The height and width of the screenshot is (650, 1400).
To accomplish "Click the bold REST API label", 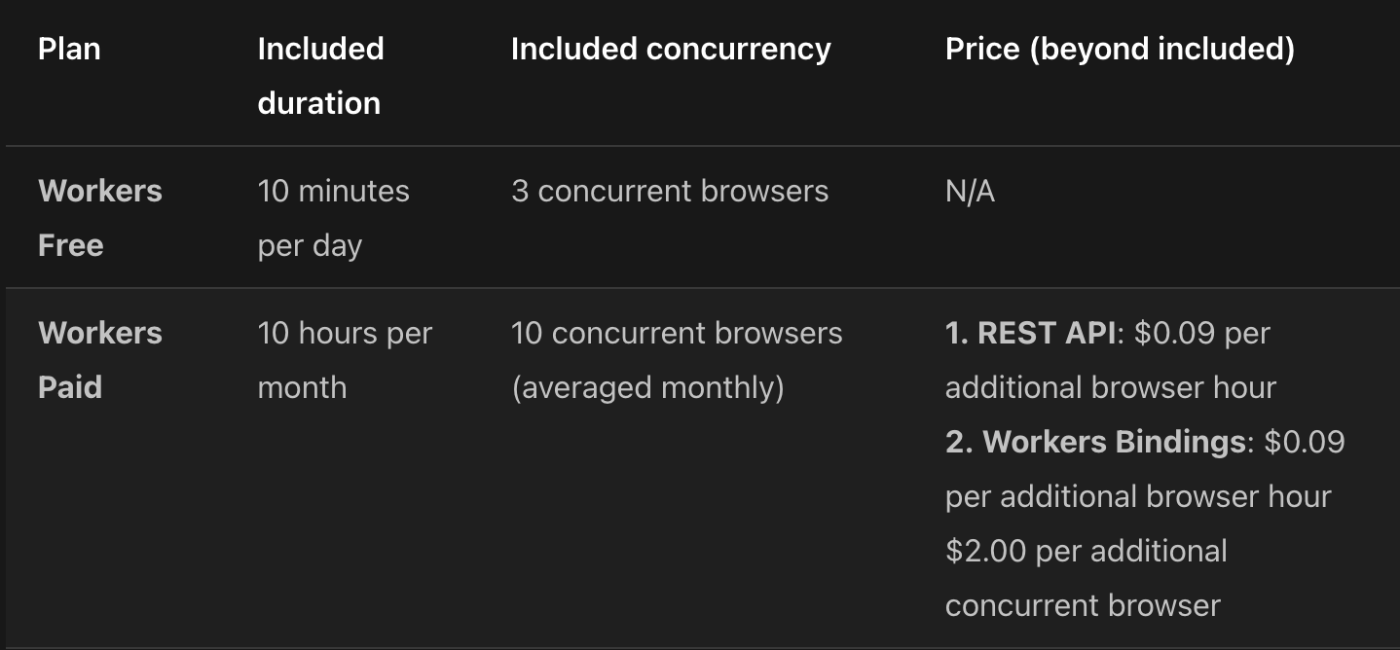I will [1029, 333].
